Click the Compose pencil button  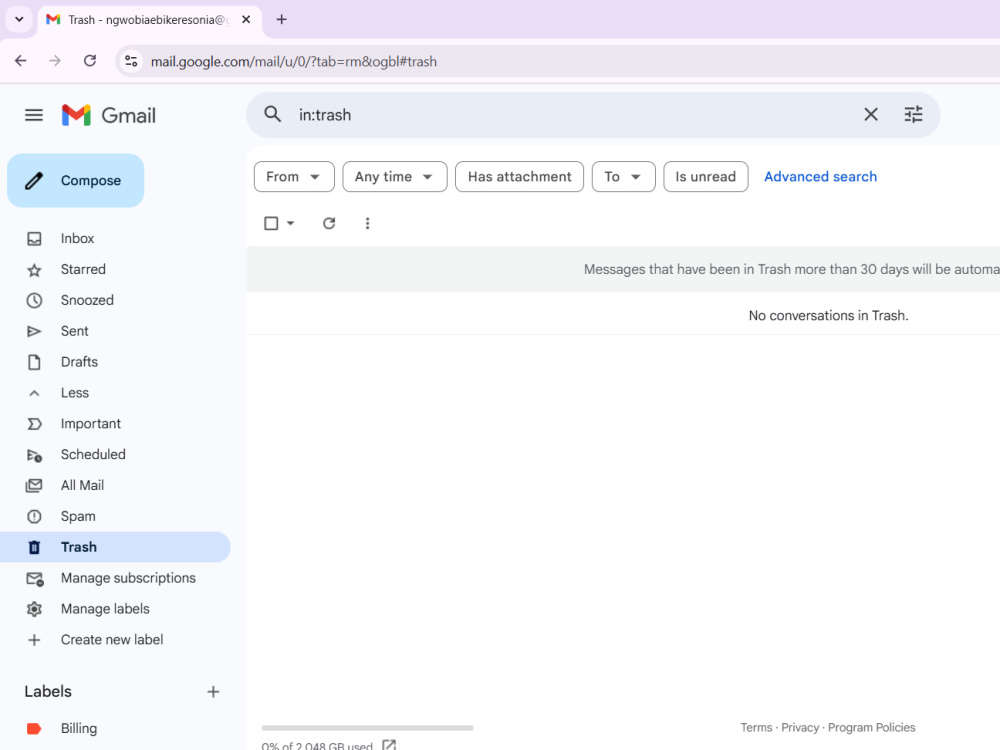pos(75,180)
